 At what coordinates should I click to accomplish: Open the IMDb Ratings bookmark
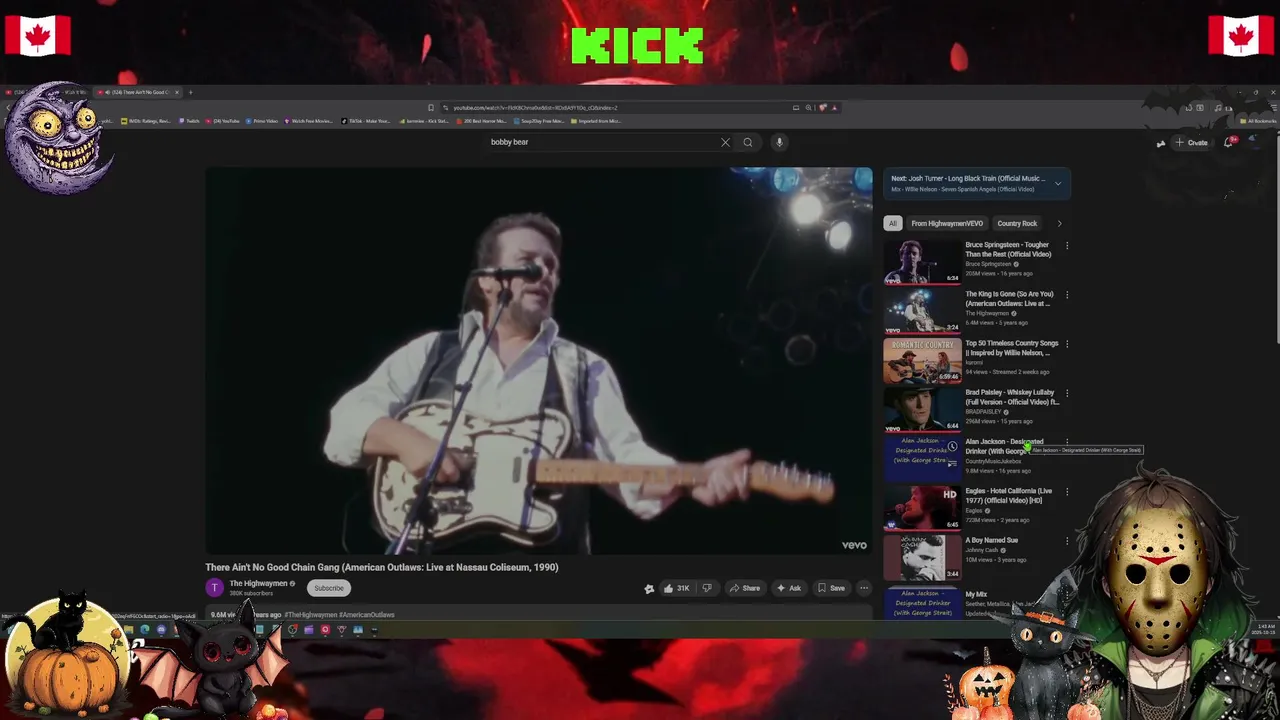coord(146,121)
